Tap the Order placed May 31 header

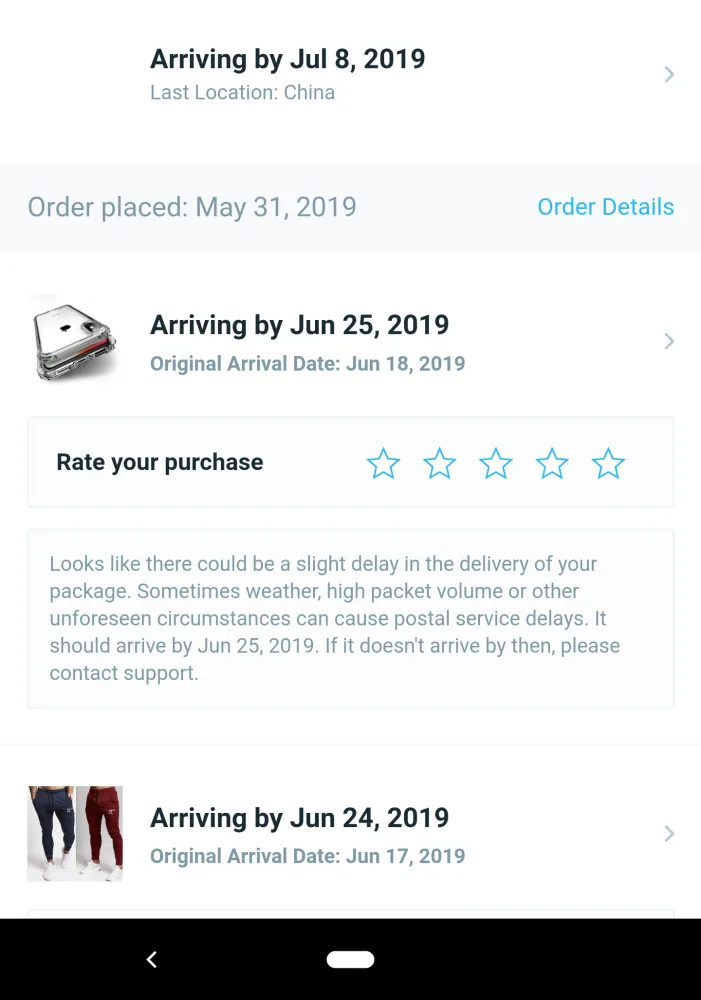pos(192,207)
